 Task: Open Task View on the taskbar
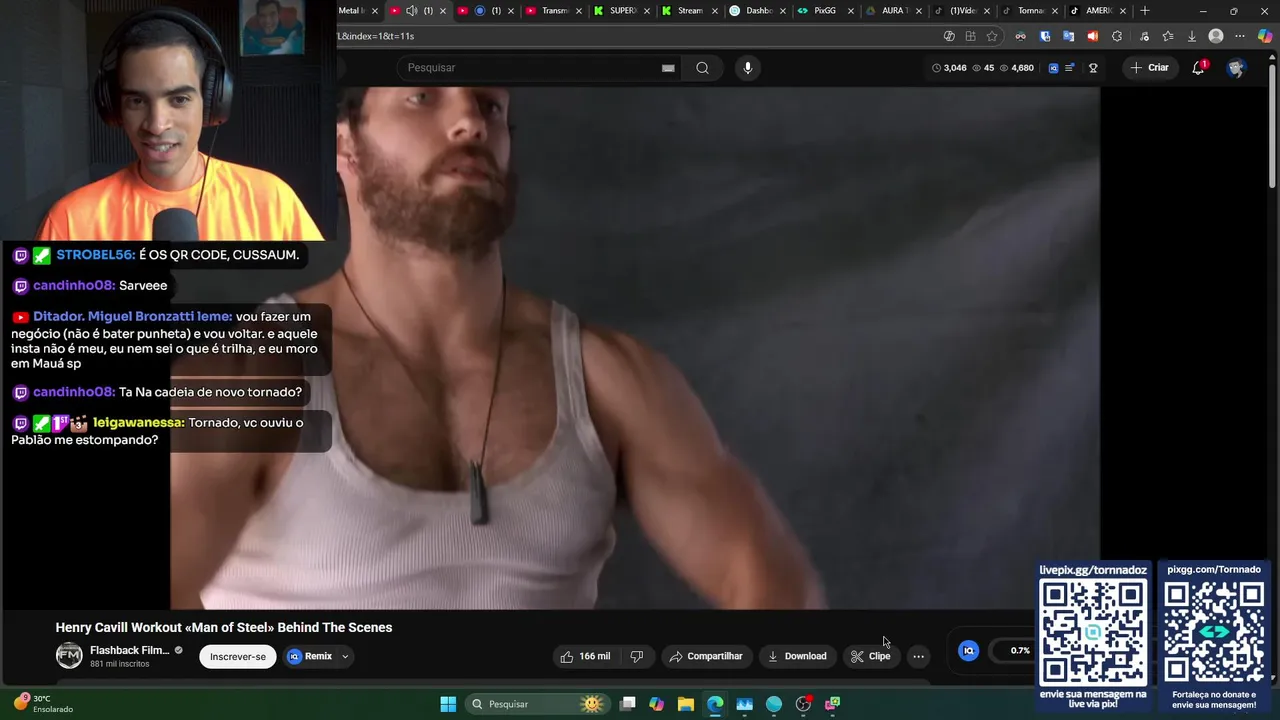click(627, 704)
